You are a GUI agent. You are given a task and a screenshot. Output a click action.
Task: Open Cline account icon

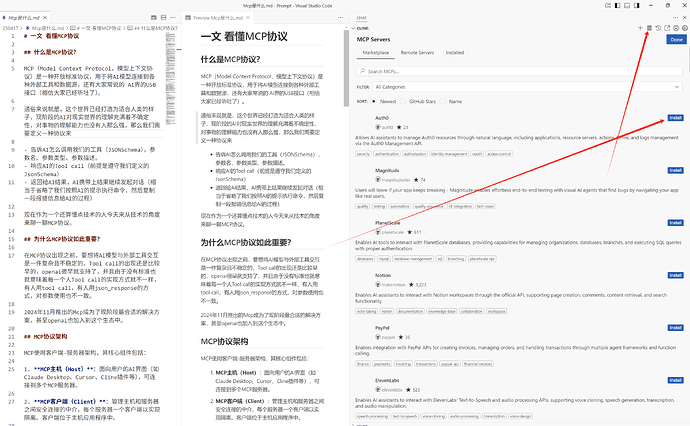click(x=676, y=28)
